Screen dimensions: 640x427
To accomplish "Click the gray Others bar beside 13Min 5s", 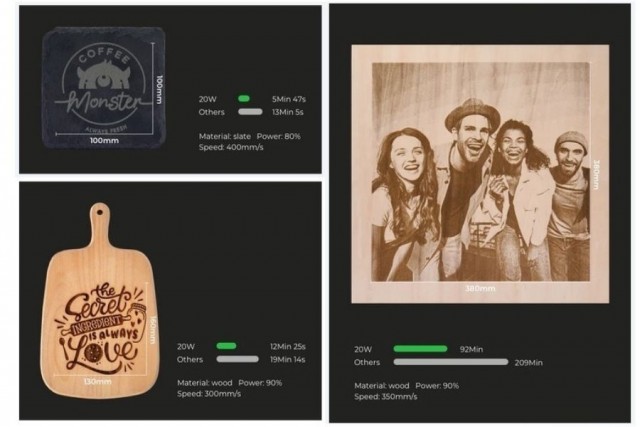I will (x=250, y=111).
